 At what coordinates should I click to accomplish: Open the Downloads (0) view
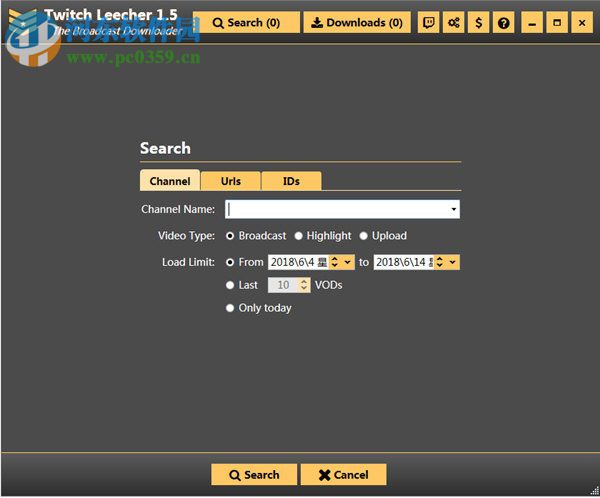pos(357,23)
